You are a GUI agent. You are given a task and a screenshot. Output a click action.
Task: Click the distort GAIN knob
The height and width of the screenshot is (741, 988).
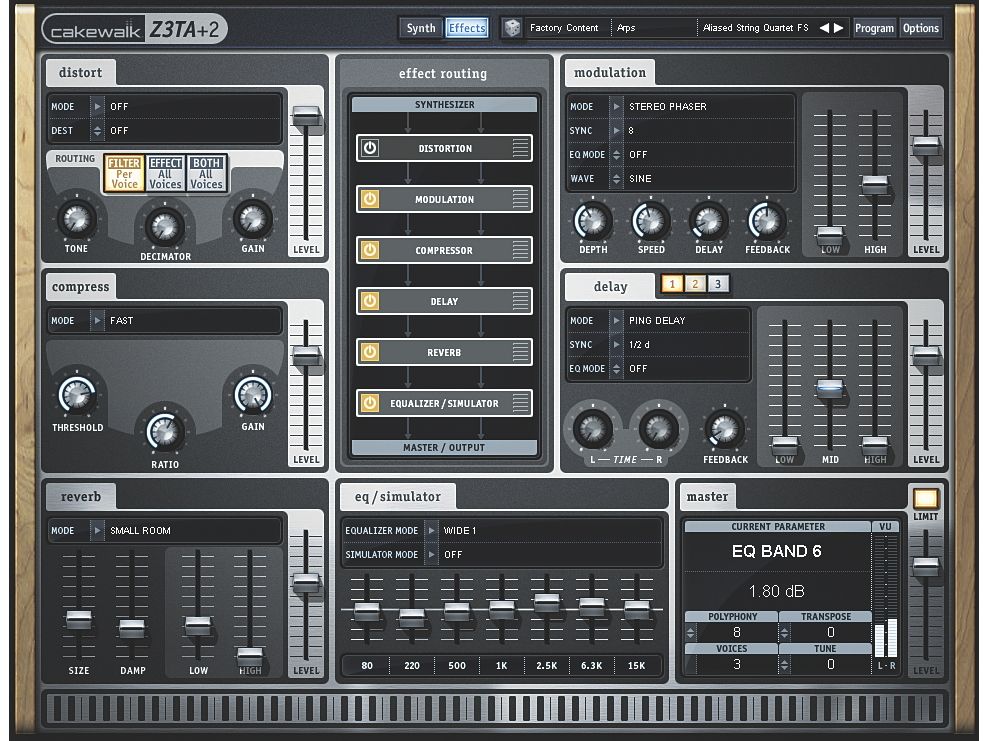tap(253, 219)
